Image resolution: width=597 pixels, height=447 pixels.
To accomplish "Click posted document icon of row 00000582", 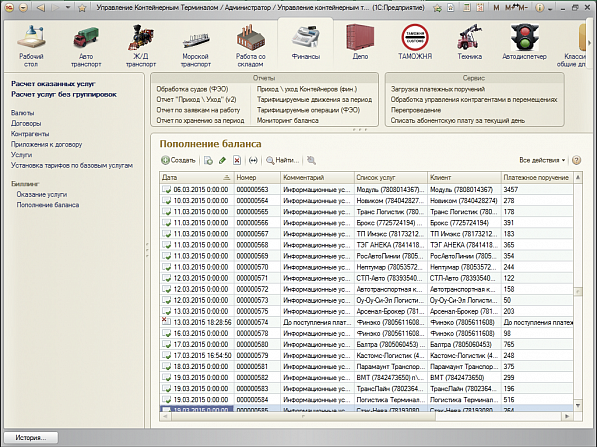I will [x=166, y=377].
